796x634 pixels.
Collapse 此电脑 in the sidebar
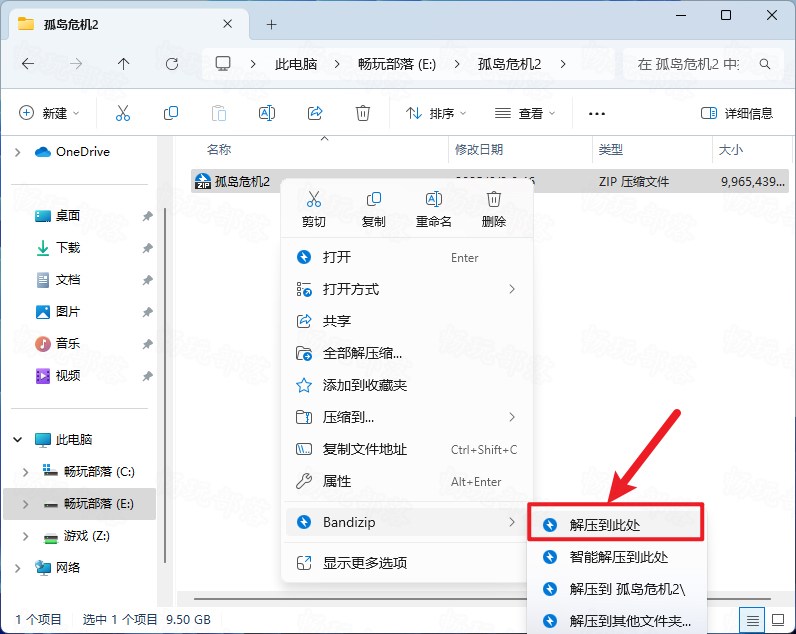click(18, 440)
